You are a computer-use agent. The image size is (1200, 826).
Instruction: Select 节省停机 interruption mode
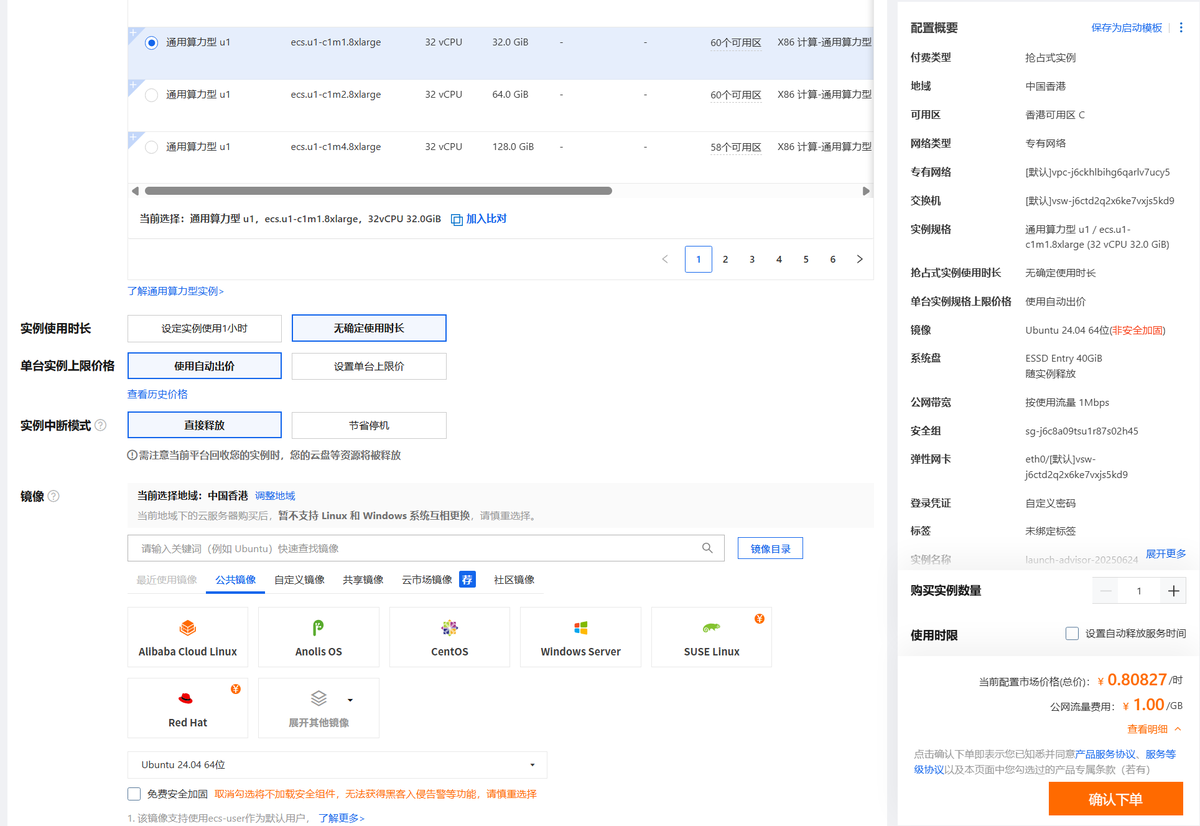(x=369, y=425)
